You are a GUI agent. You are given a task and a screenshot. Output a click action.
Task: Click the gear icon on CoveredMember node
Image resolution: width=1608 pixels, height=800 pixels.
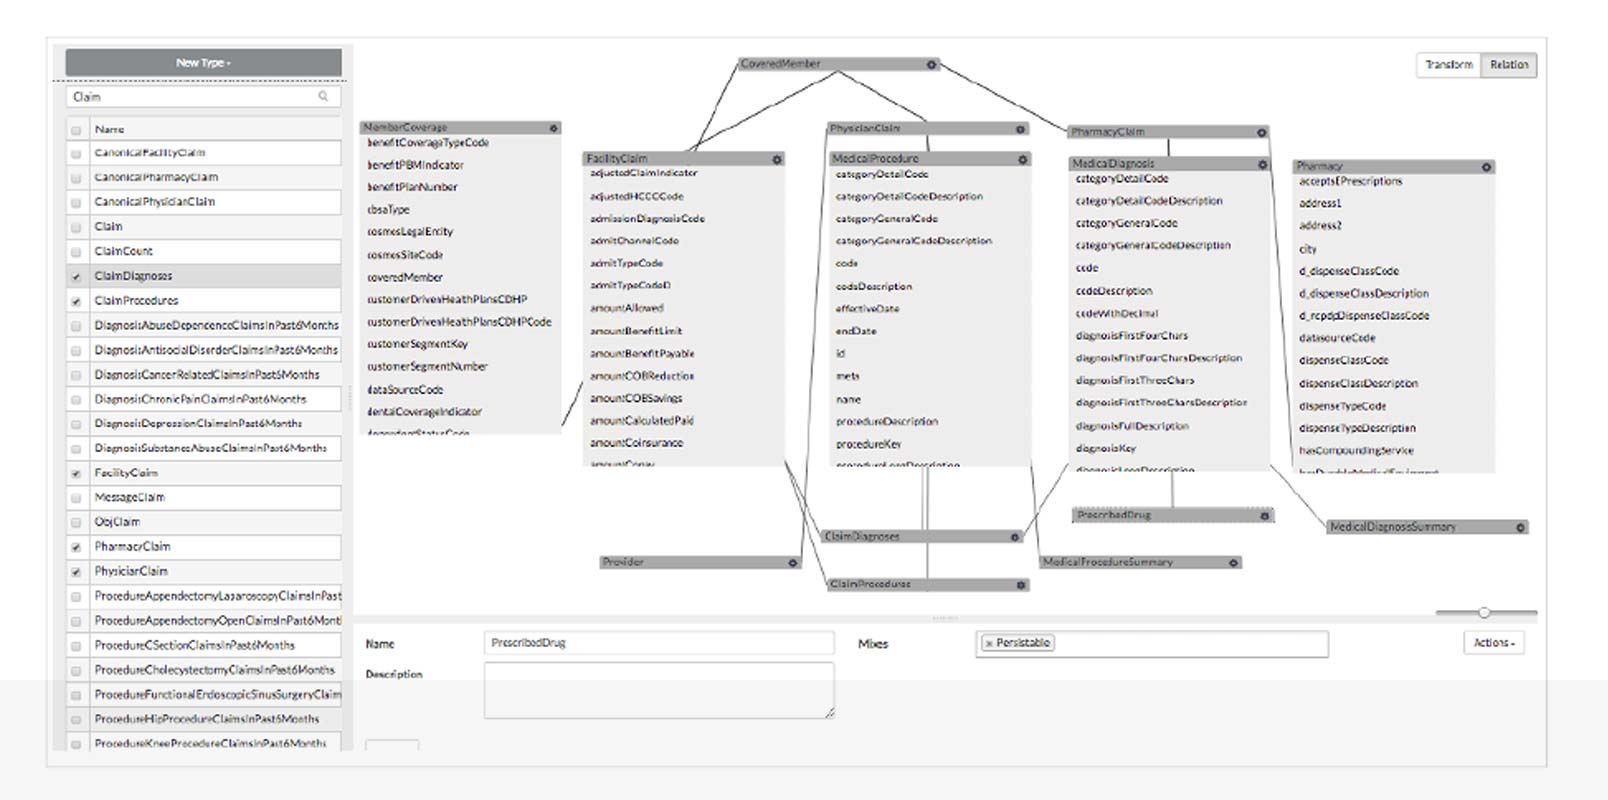point(931,65)
